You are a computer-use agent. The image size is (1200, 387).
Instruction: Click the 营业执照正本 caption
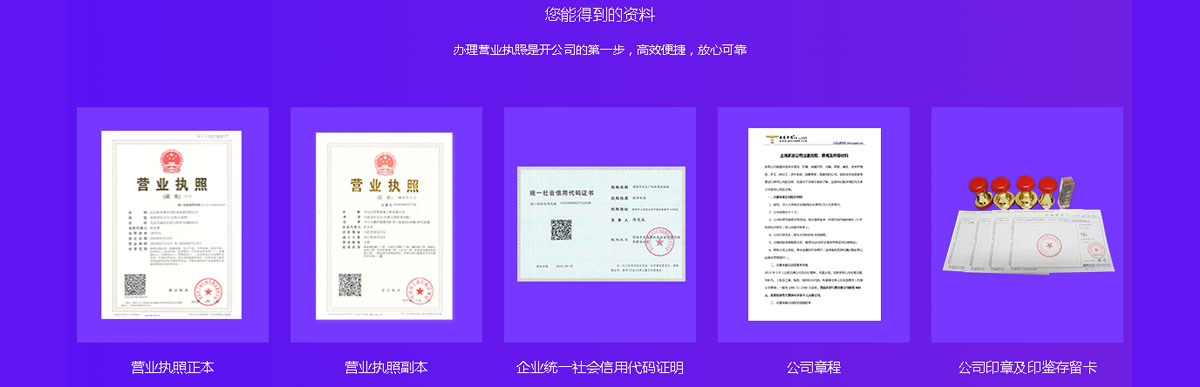[x=172, y=367]
